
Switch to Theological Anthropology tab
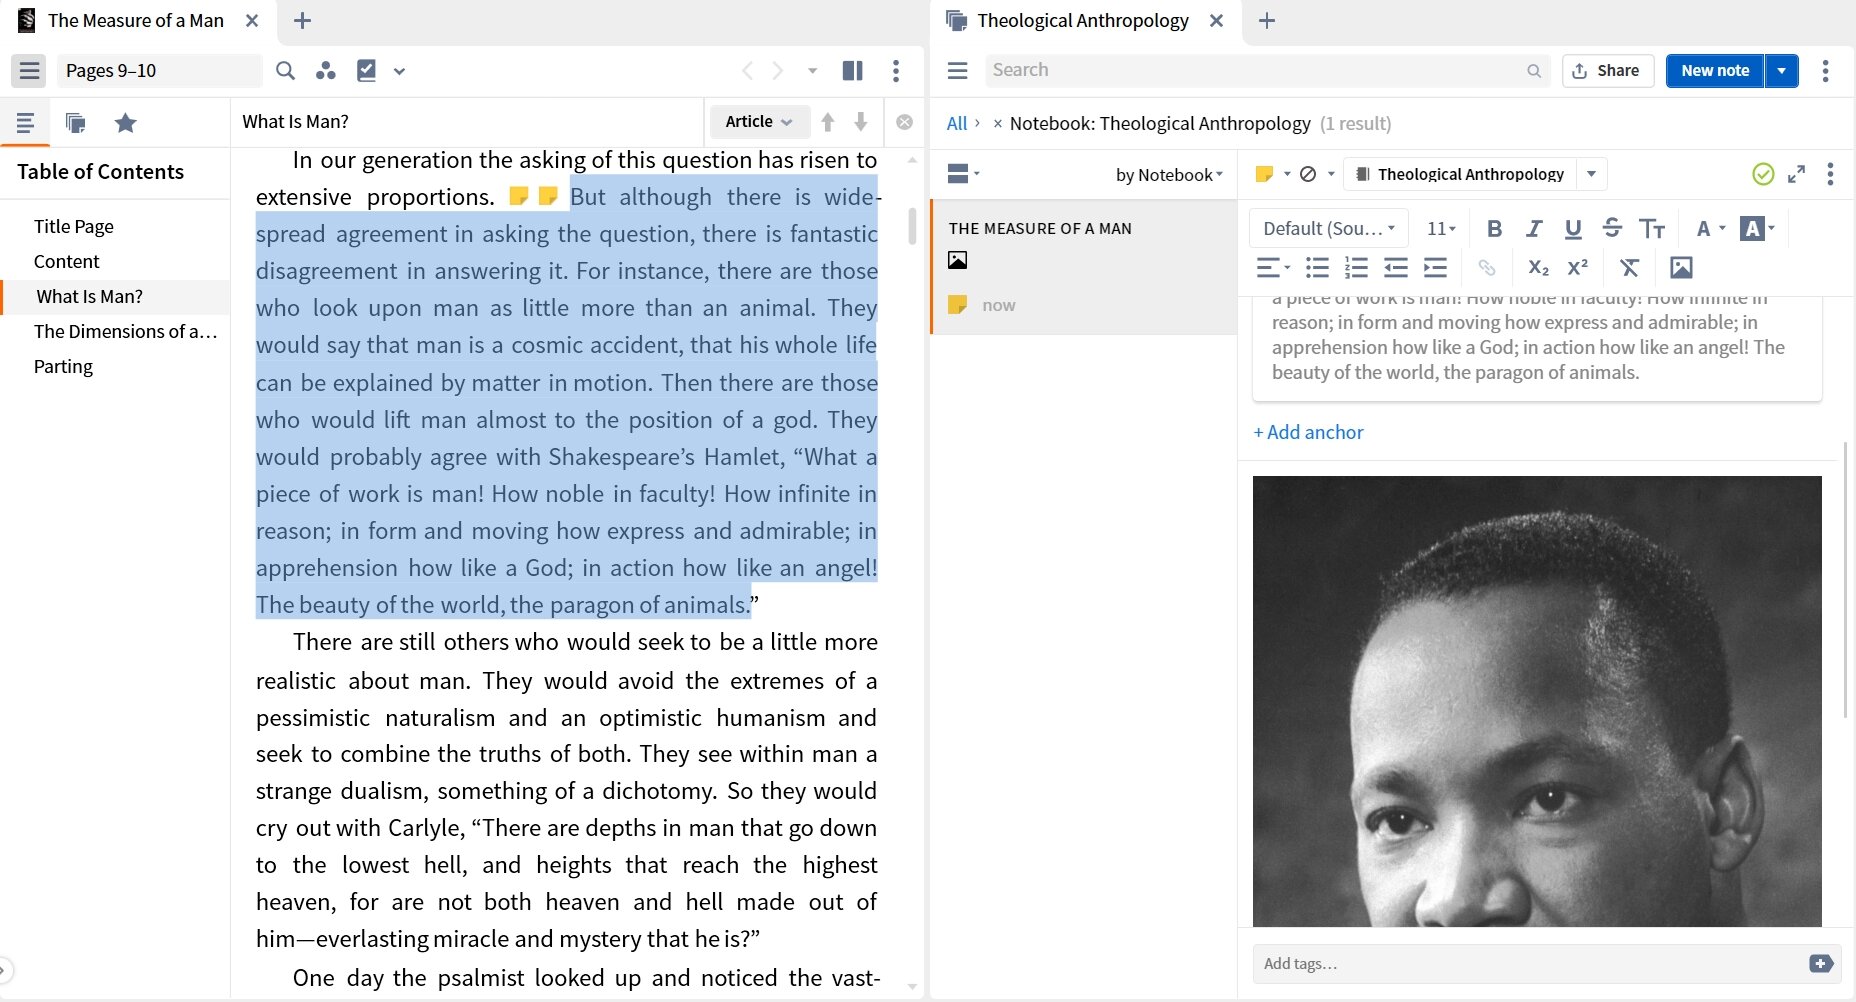point(1082,20)
